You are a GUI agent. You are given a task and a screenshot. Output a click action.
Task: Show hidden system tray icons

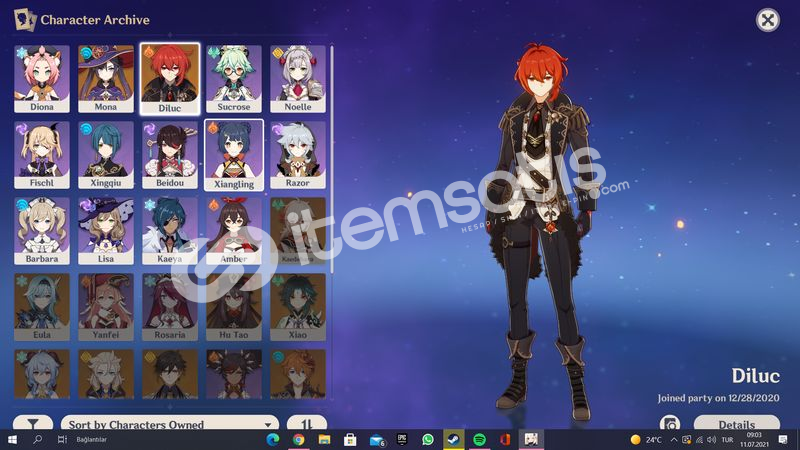click(674, 440)
